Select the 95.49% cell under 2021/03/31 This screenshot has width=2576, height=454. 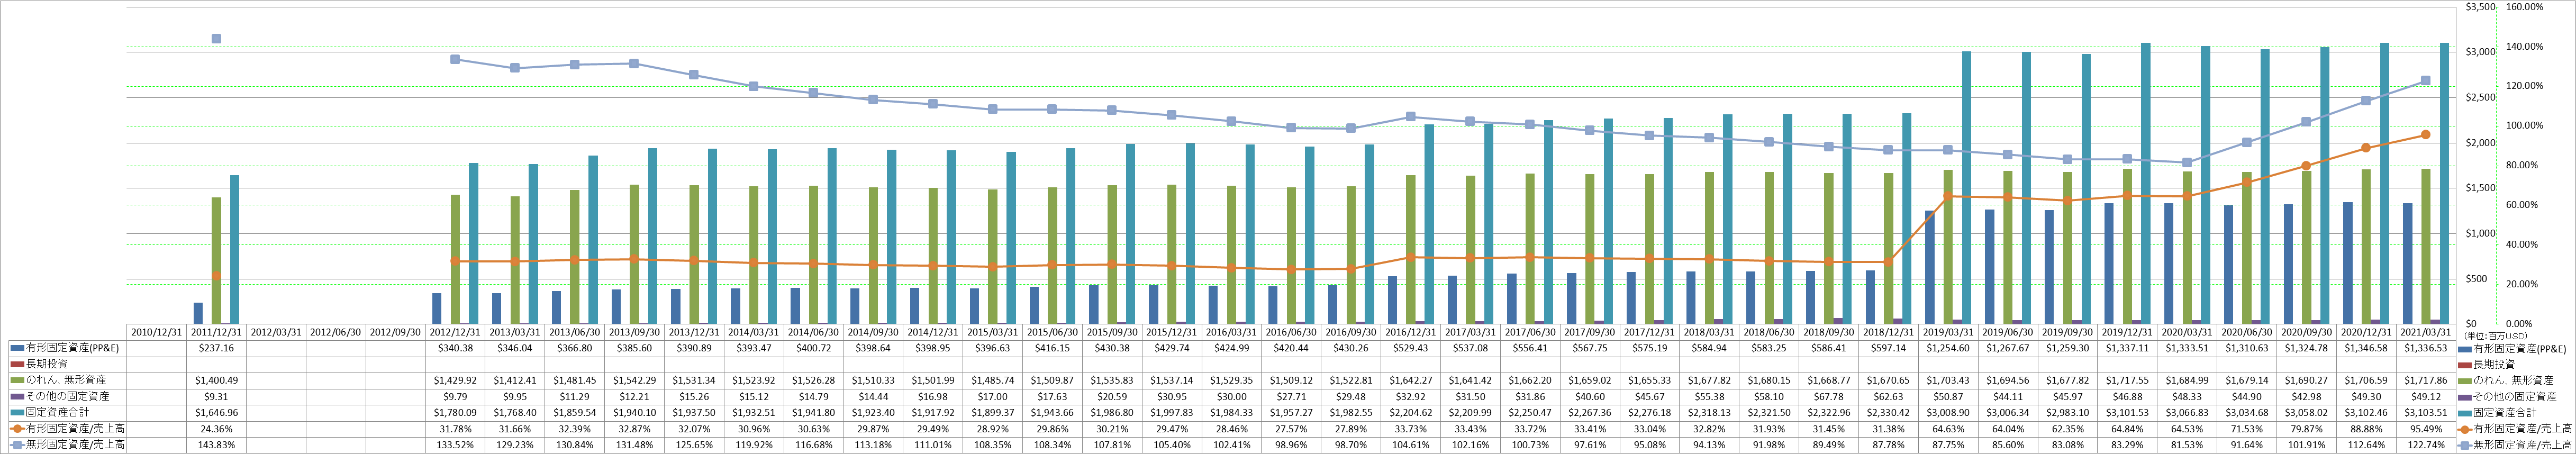tap(2425, 428)
